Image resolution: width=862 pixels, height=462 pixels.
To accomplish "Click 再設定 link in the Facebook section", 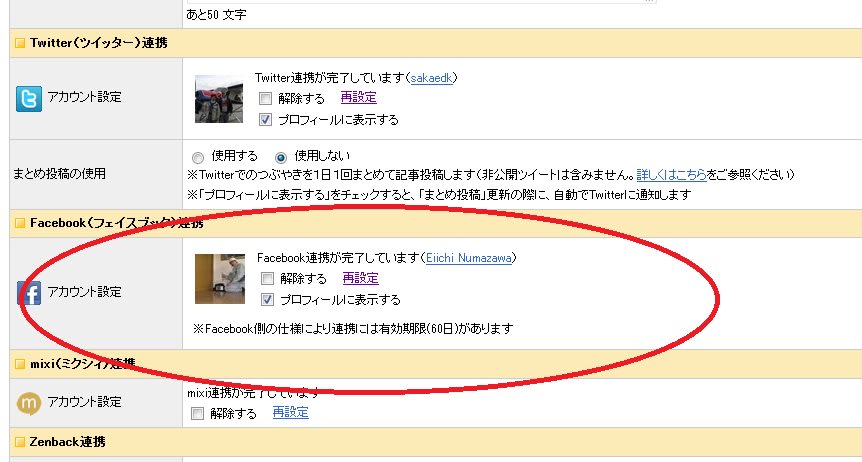I will (361, 278).
